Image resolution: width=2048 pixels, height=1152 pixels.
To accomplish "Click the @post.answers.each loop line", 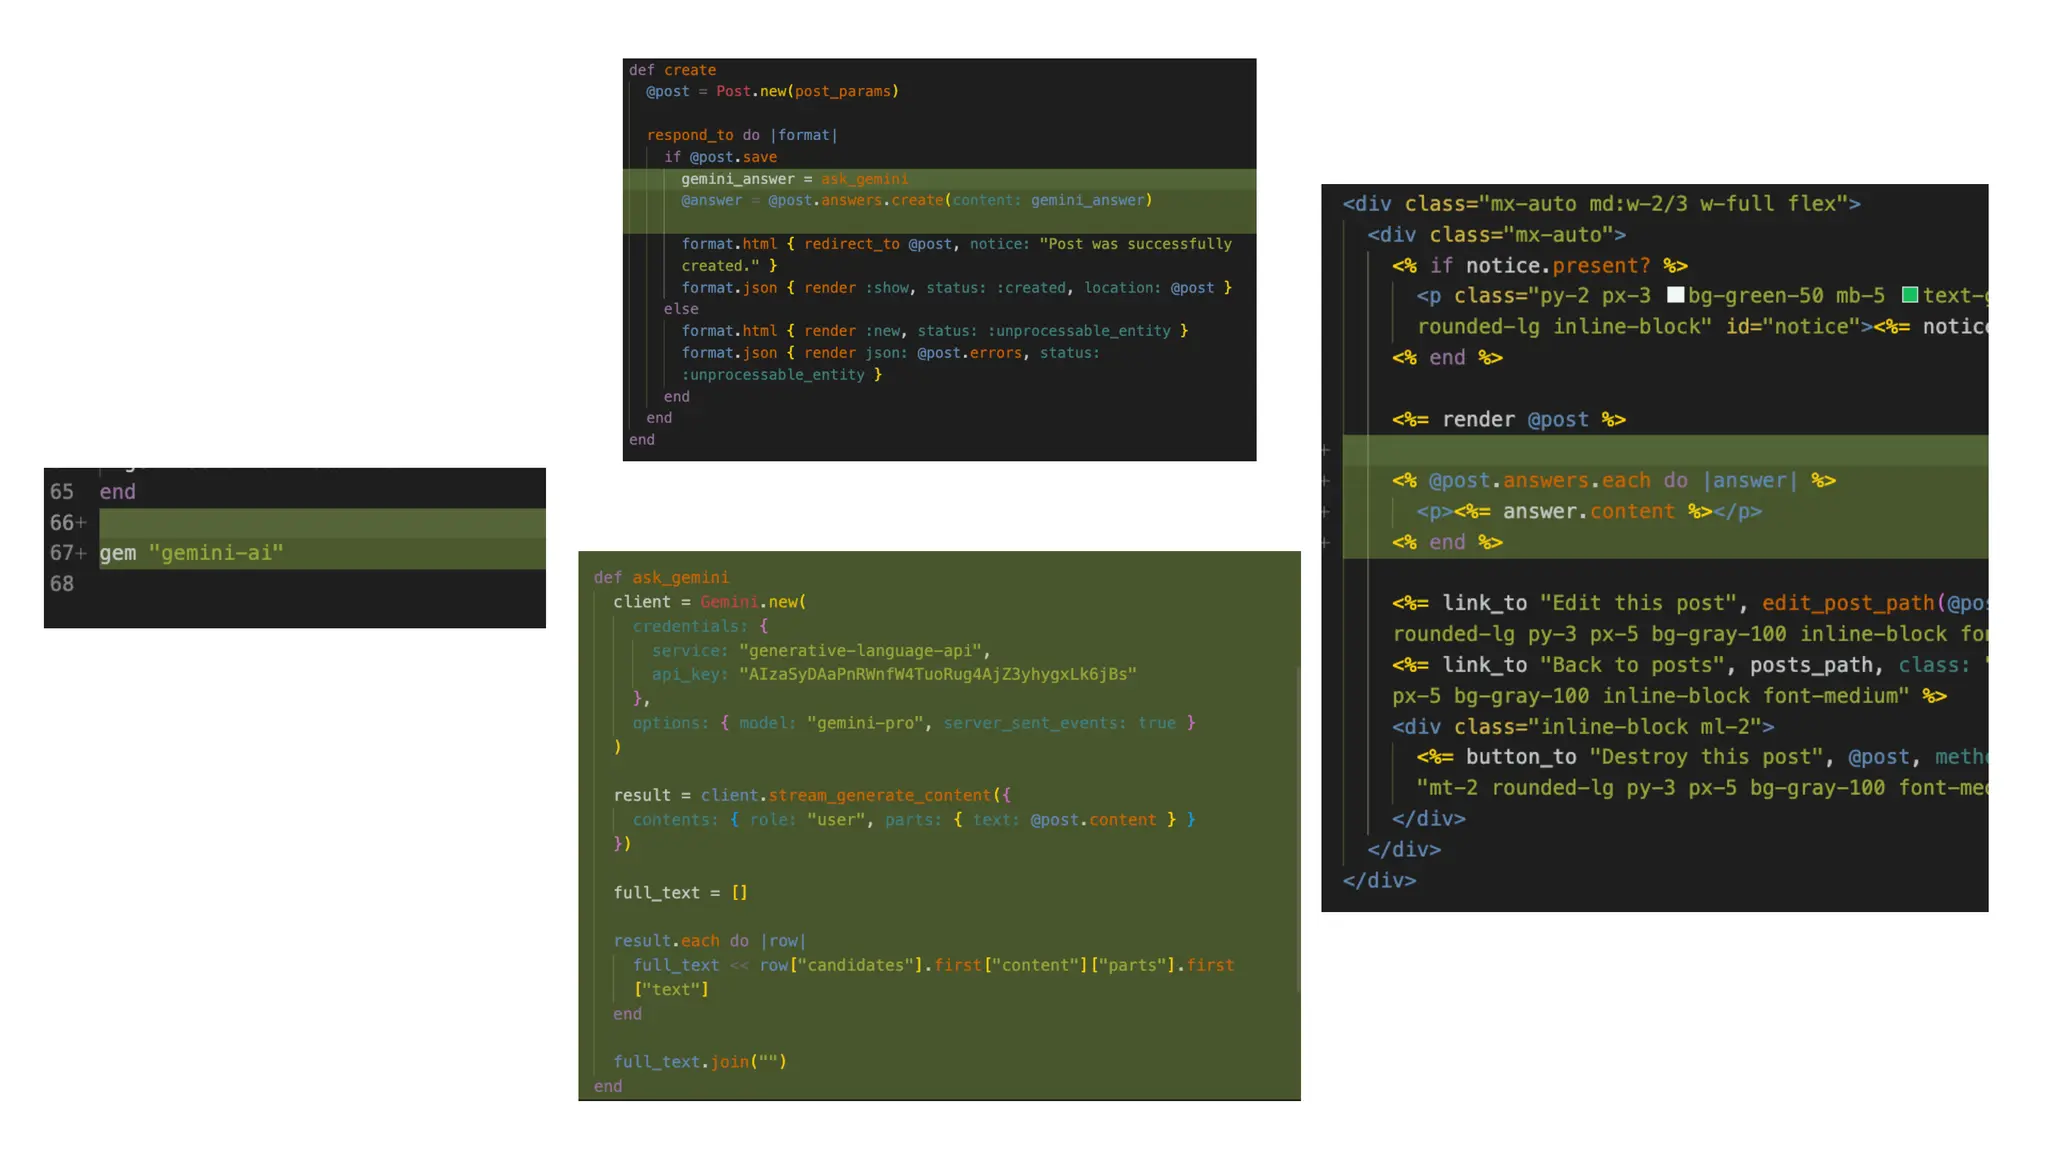I will pyautogui.click(x=1612, y=481).
